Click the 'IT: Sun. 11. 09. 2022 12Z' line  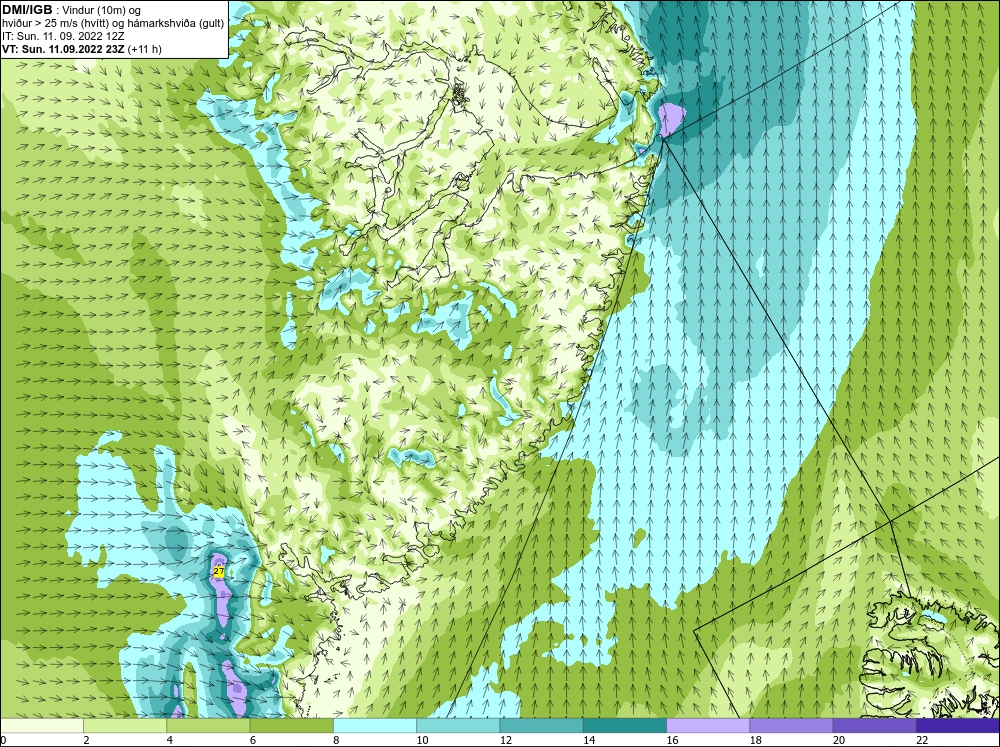coord(62,36)
